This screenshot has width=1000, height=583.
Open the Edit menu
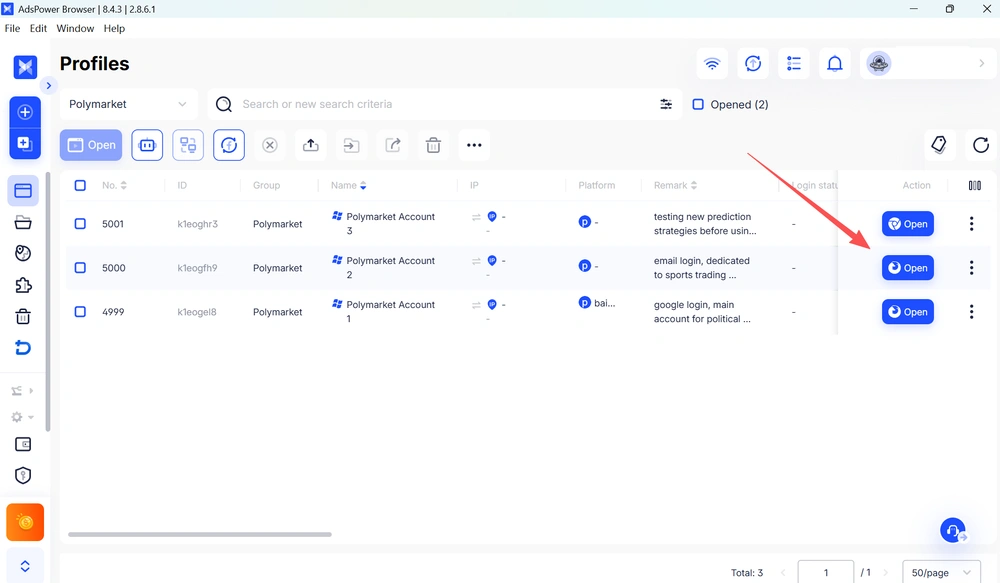tap(38, 28)
